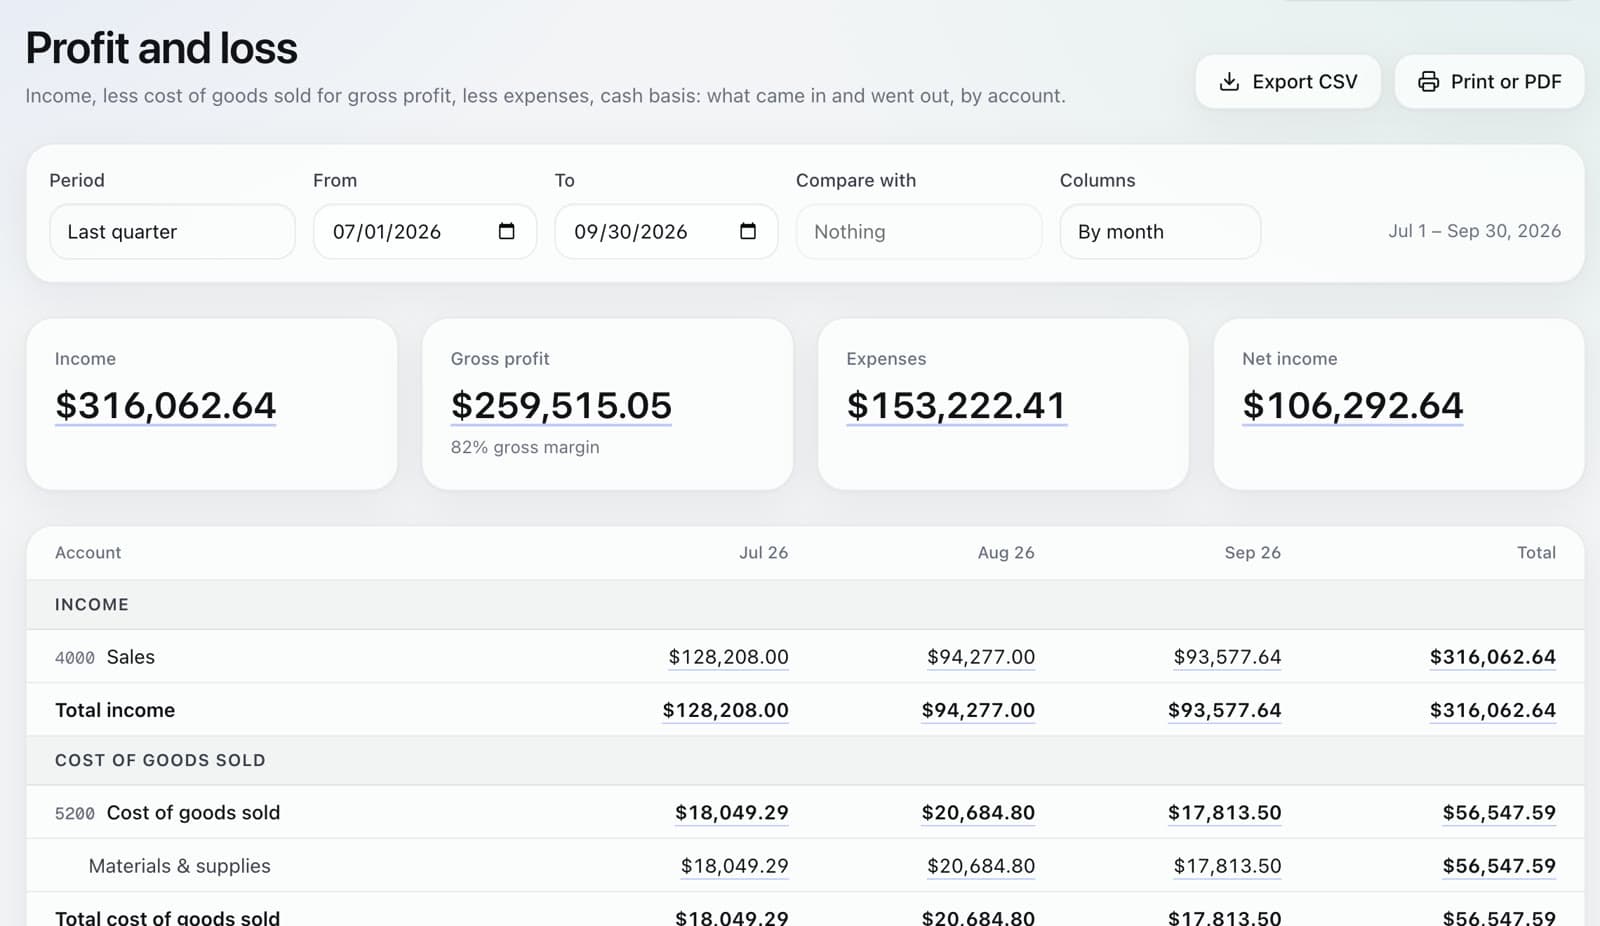Open the To date calendar picker icon
Screen dimensions: 1600x926
pos(748,231)
